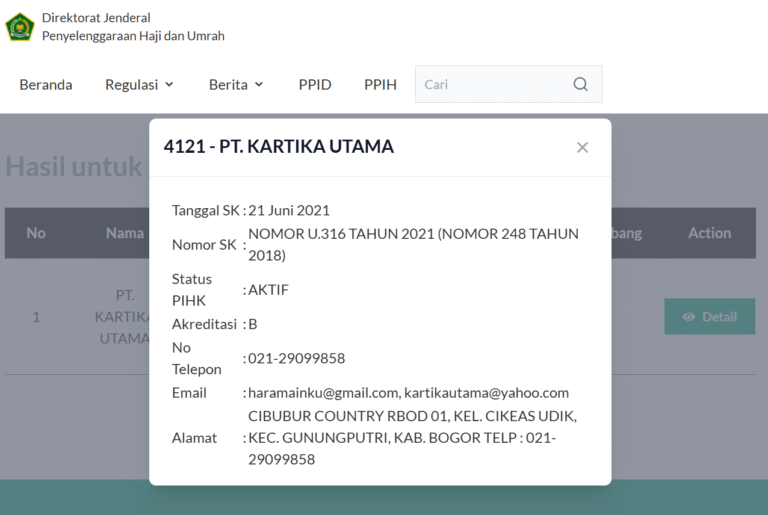
Task: Click the dialog title 4121 - PT. KARTIKA UTAMA
Action: click(x=279, y=147)
